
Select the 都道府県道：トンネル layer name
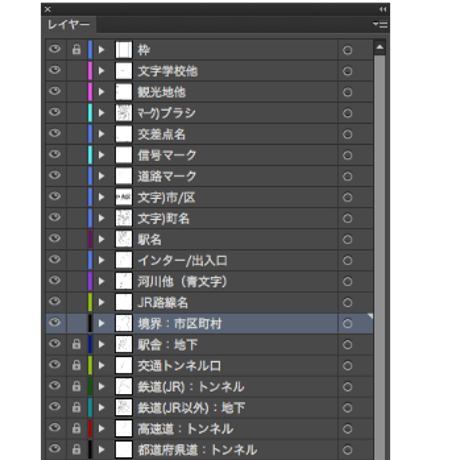197,450
